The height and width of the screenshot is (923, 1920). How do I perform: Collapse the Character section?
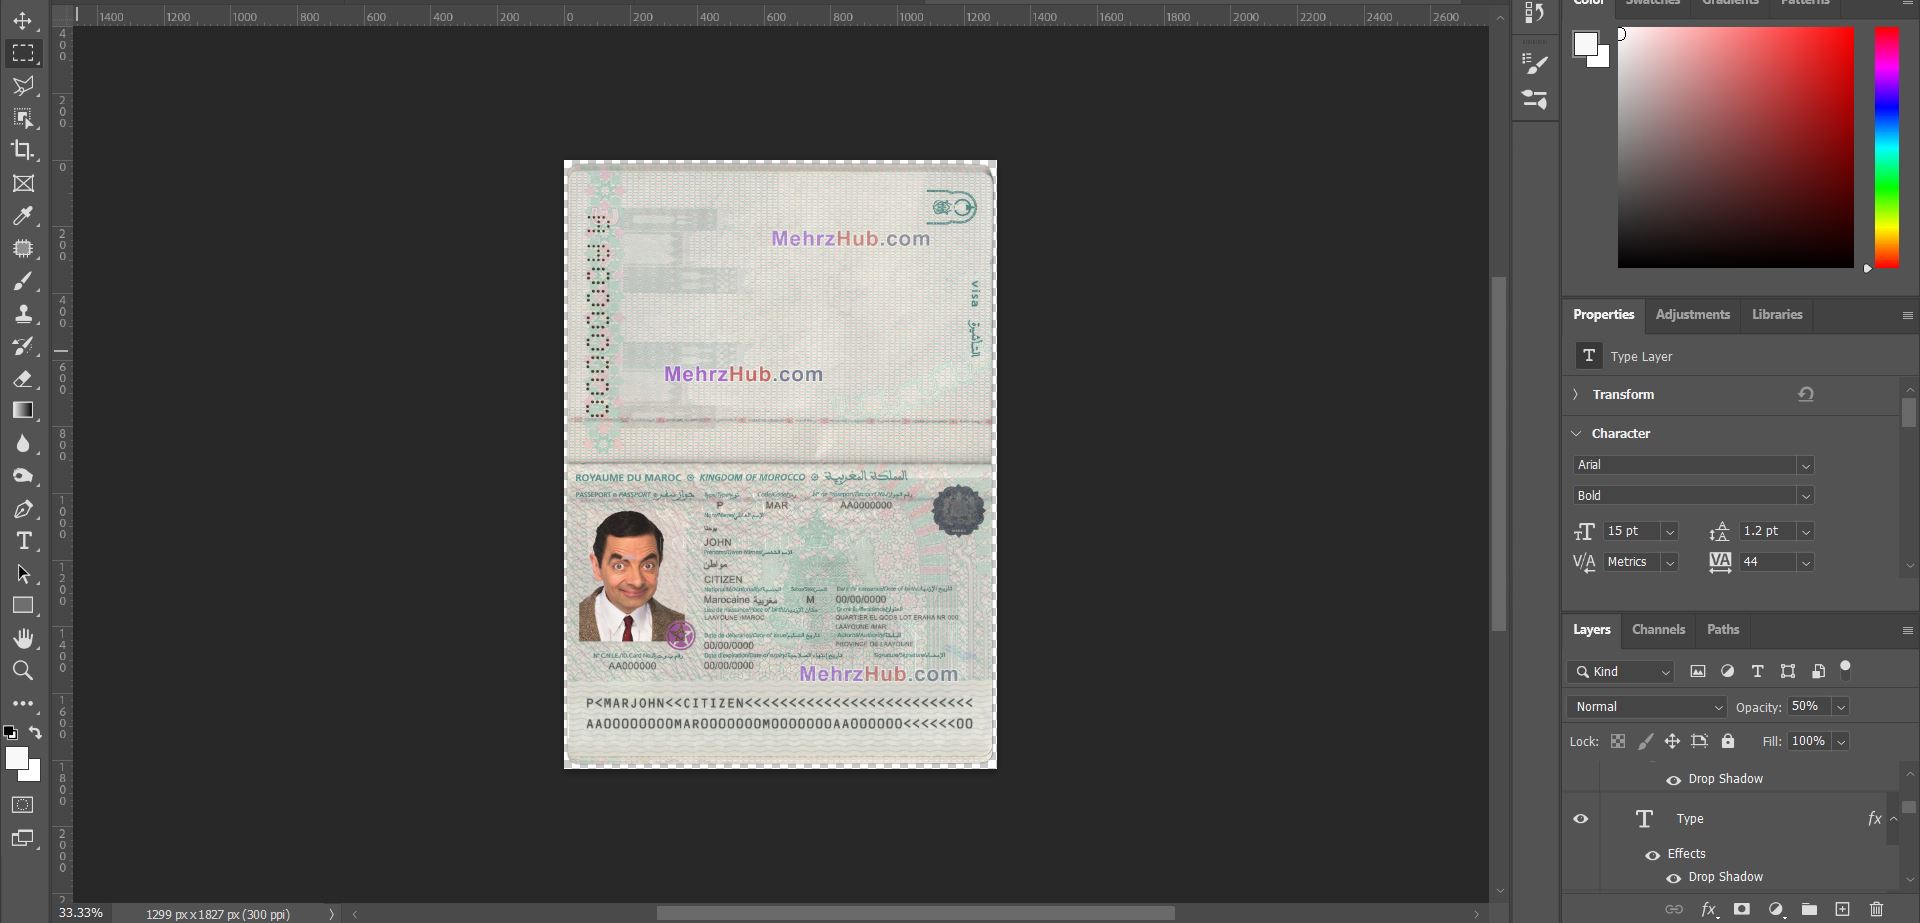pyautogui.click(x=1576, y=433)
